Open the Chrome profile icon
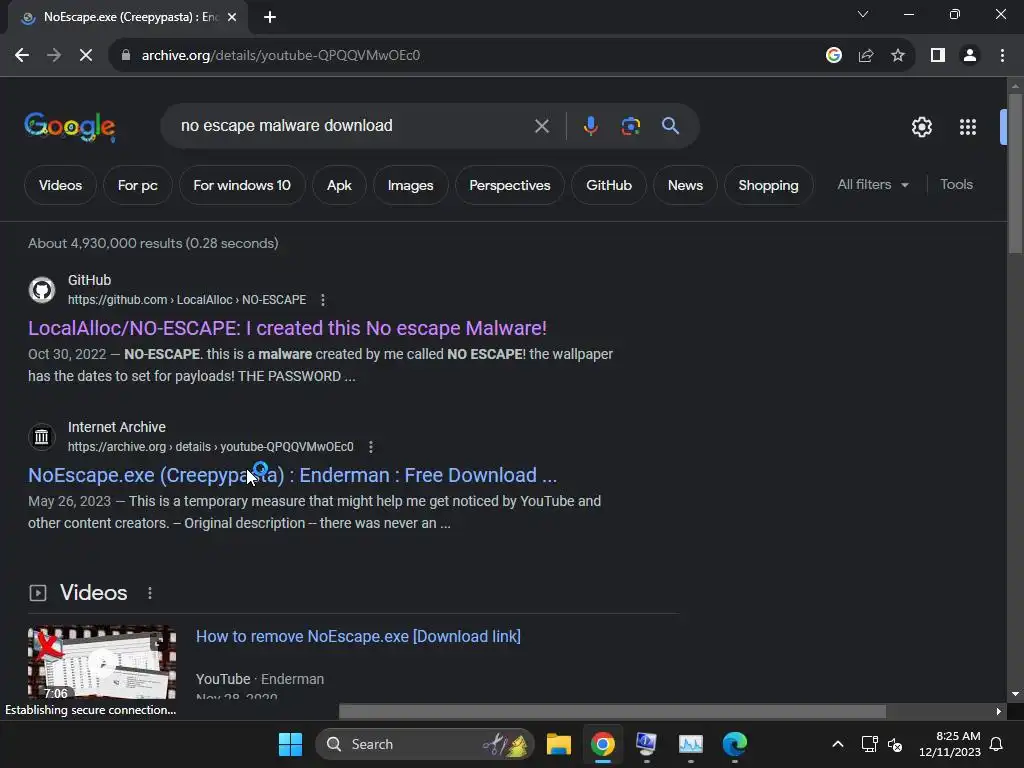This screenshot has height=768, width=1024. point(970,56)
